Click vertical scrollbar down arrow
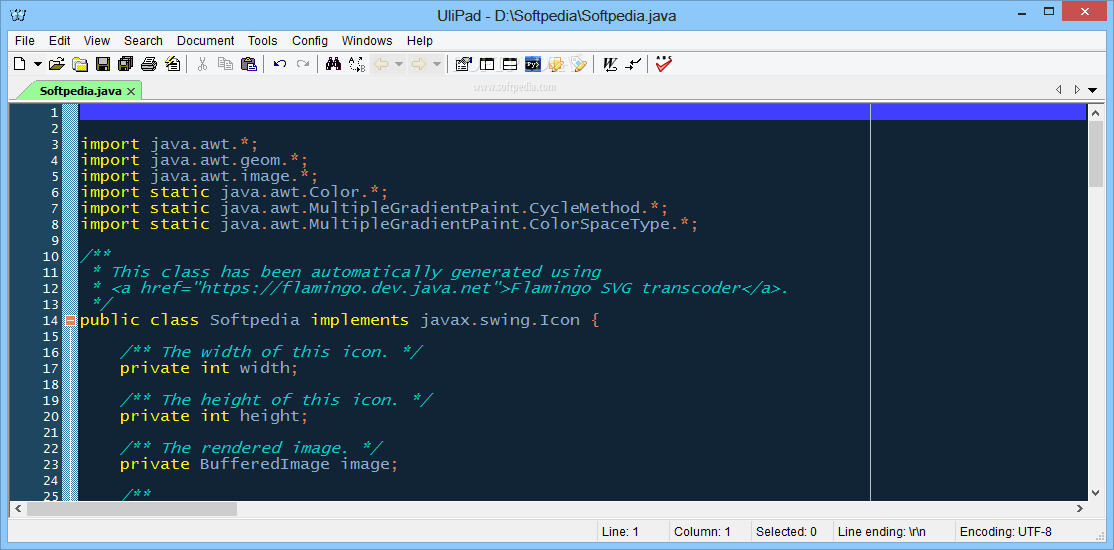Screen dimensions: 1114x550 1095,493
